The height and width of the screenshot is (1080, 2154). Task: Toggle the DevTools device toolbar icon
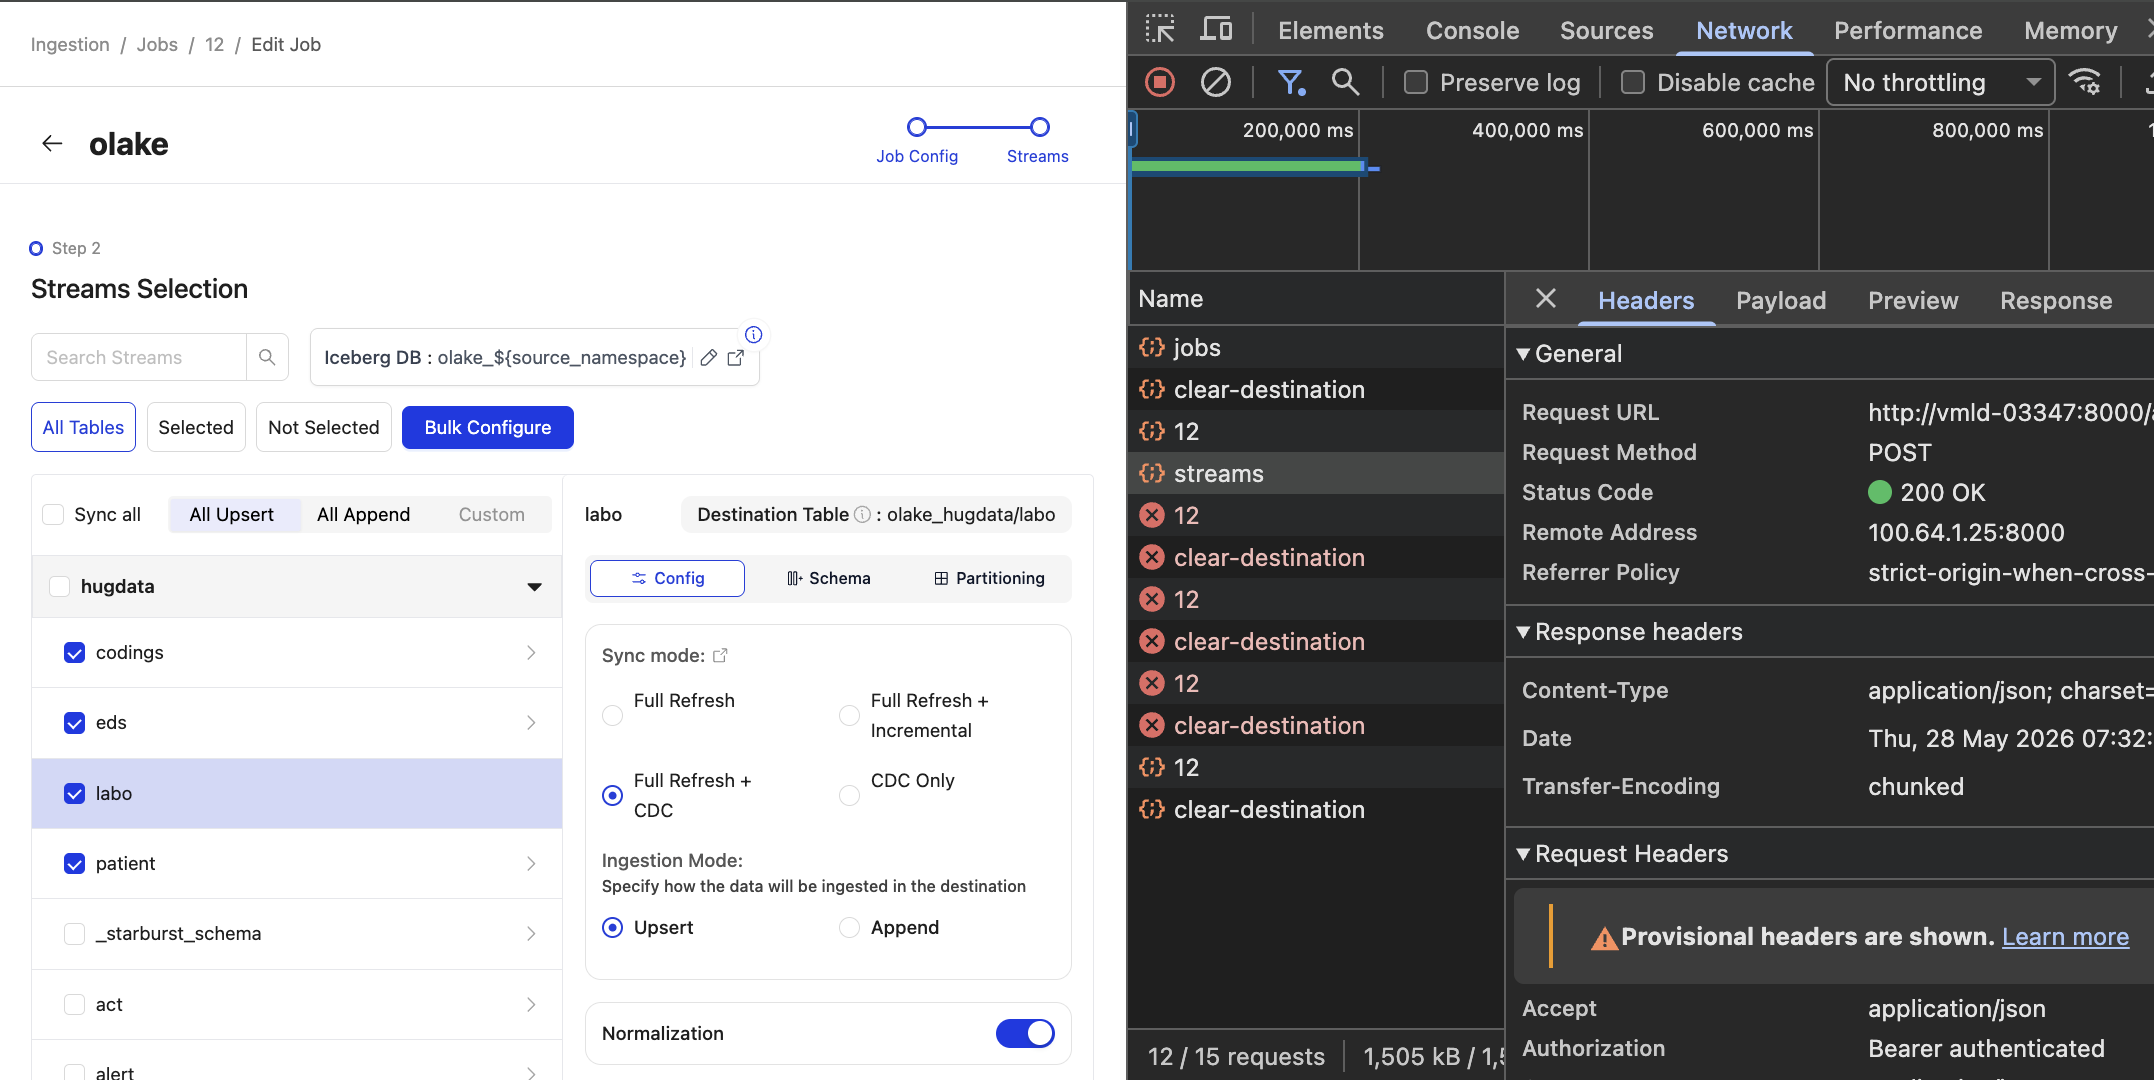click(x=1216, y=29)
